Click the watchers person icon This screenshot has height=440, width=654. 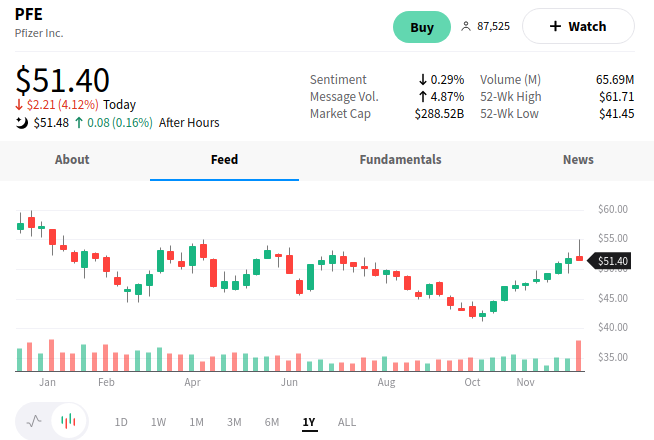[x=465, y=26]
